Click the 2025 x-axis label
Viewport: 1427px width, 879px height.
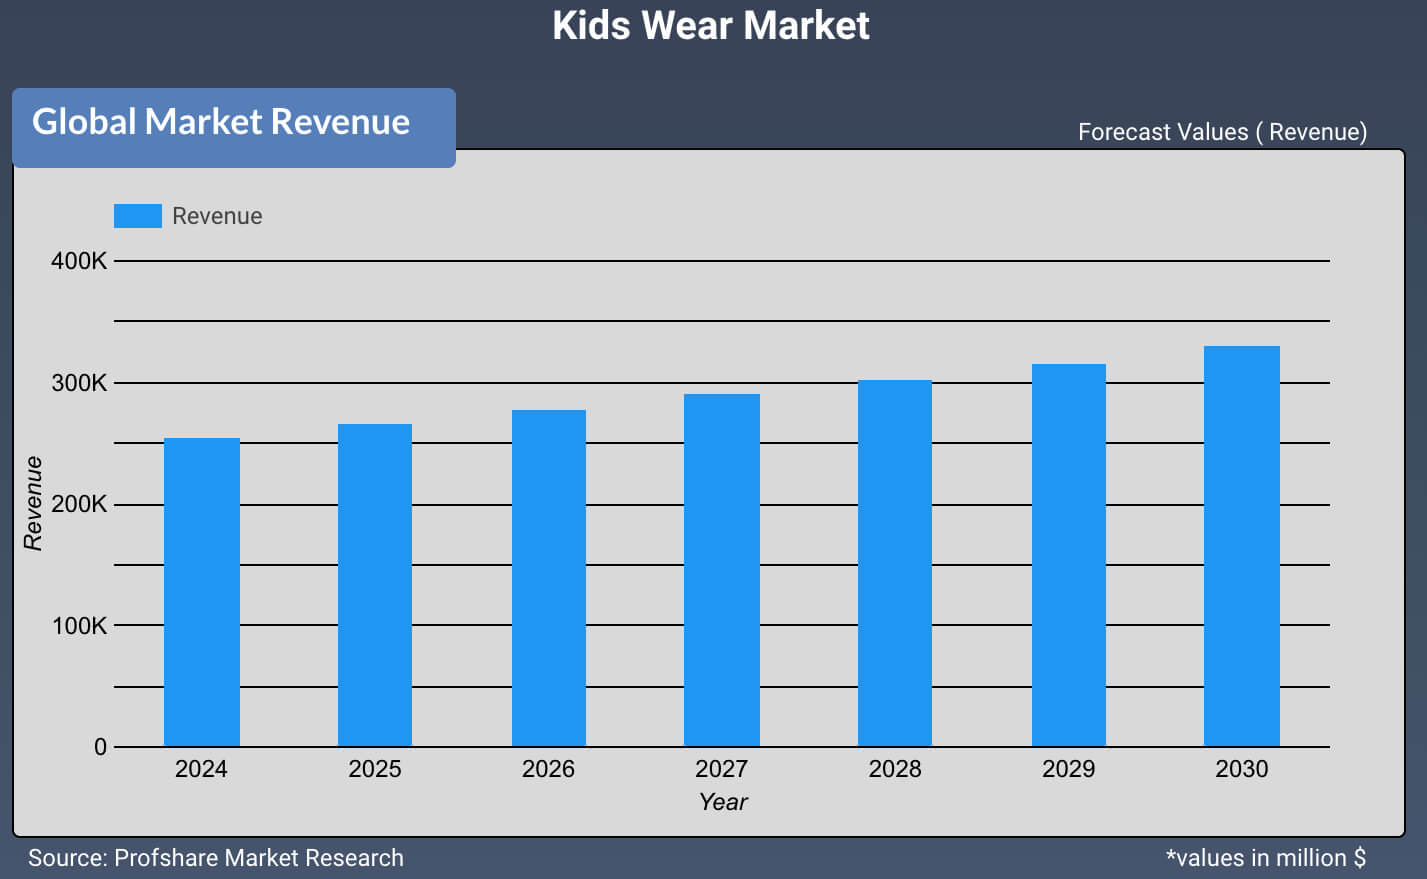point(375,769)
